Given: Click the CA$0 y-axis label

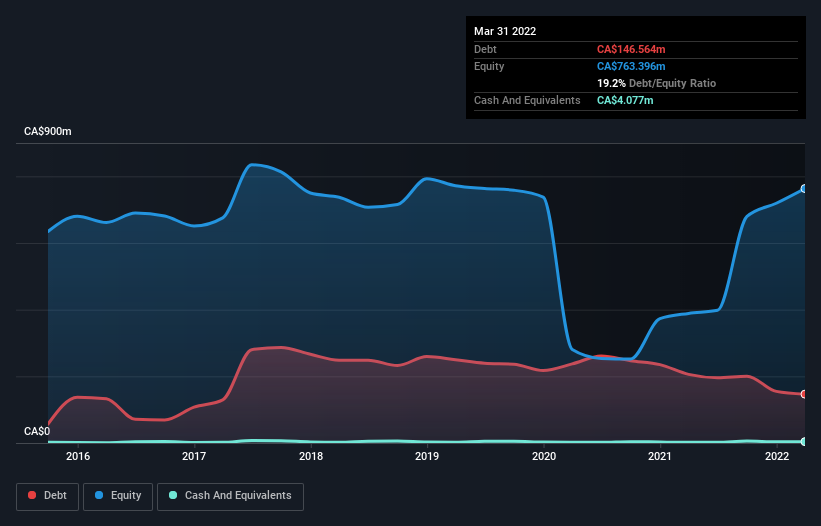Looking at the screenshot, I should [x=37, y=431].
